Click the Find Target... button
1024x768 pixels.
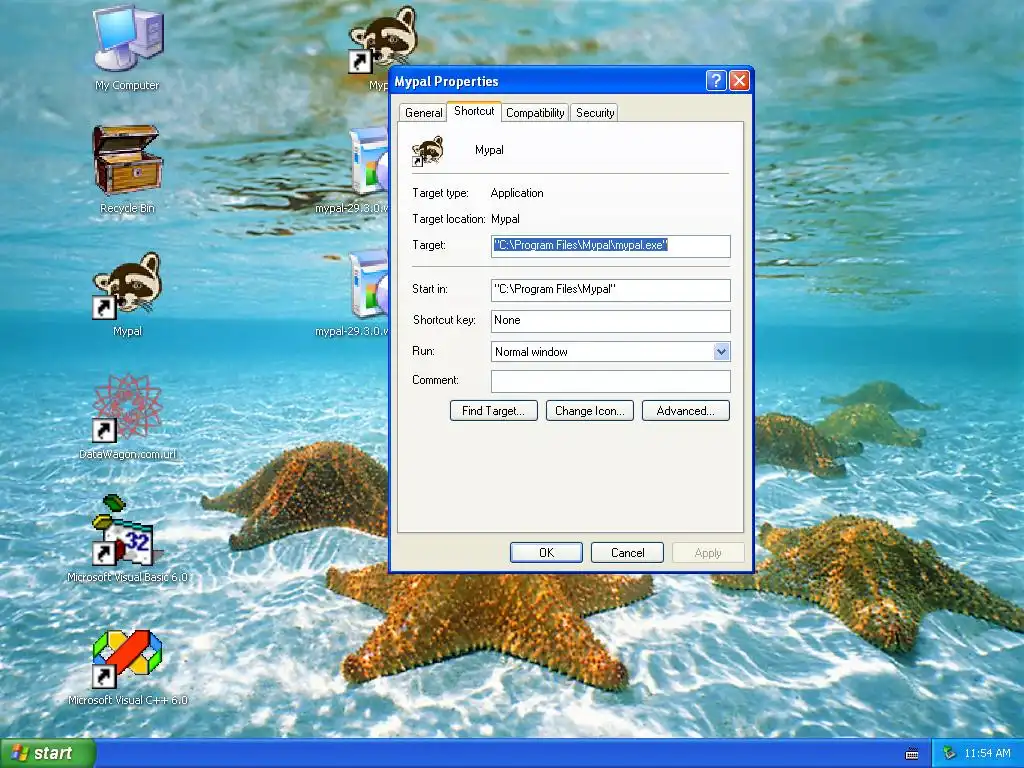click(x=494, y=411)
